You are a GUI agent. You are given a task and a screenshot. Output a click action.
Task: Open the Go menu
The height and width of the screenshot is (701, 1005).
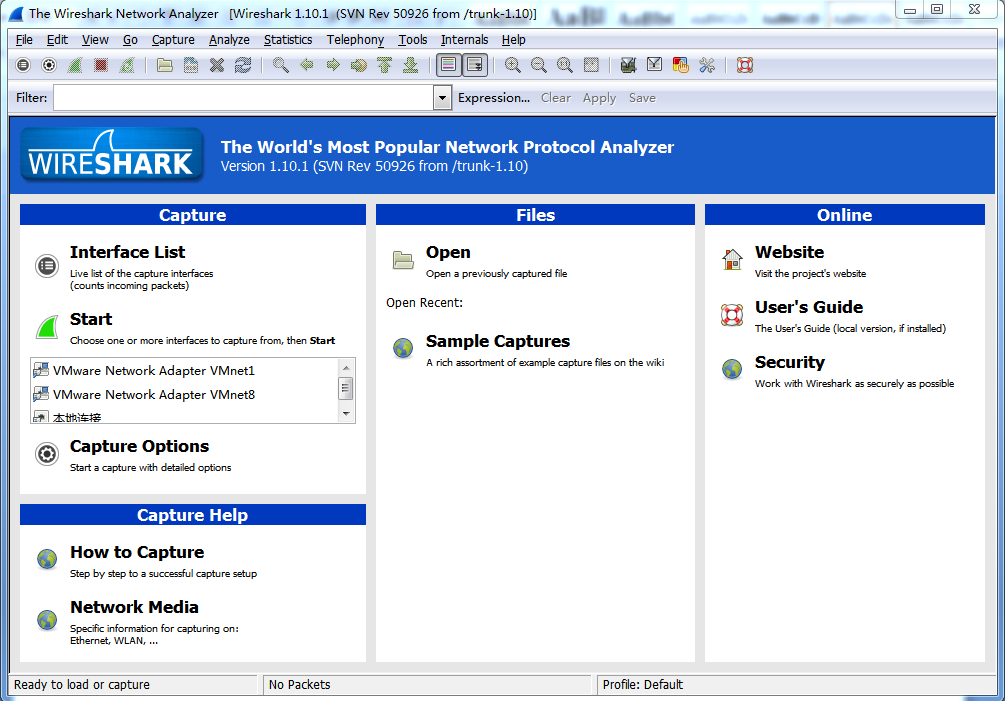coord(130,40)
